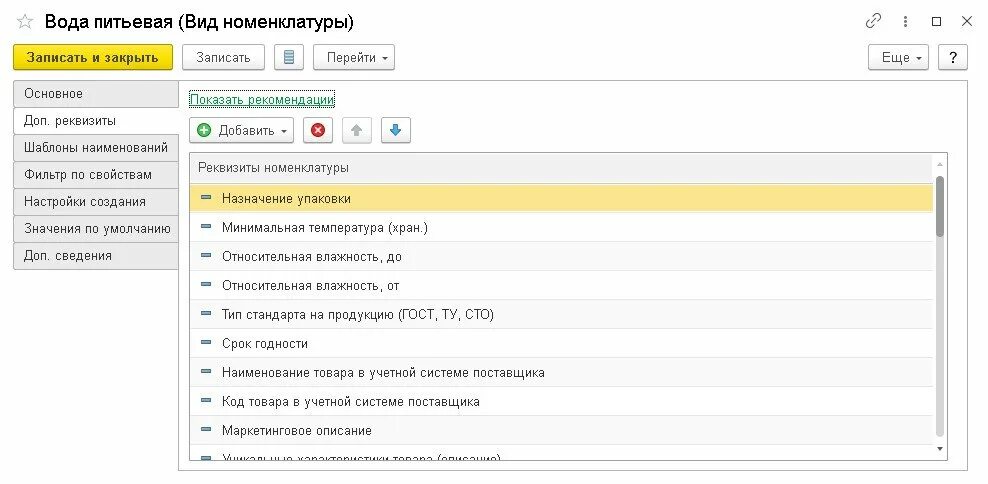Click Записать и закрыть button

93,57
